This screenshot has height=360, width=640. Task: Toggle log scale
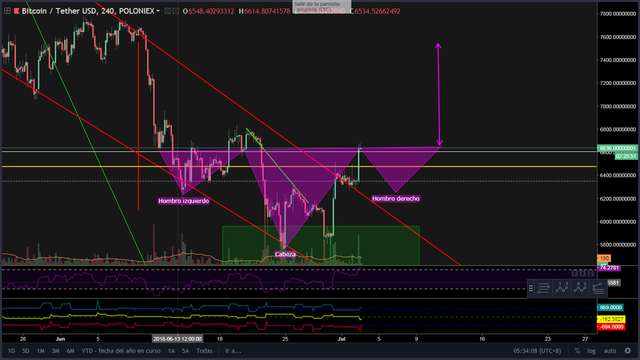pyautogui.click(x=591, y=351)
